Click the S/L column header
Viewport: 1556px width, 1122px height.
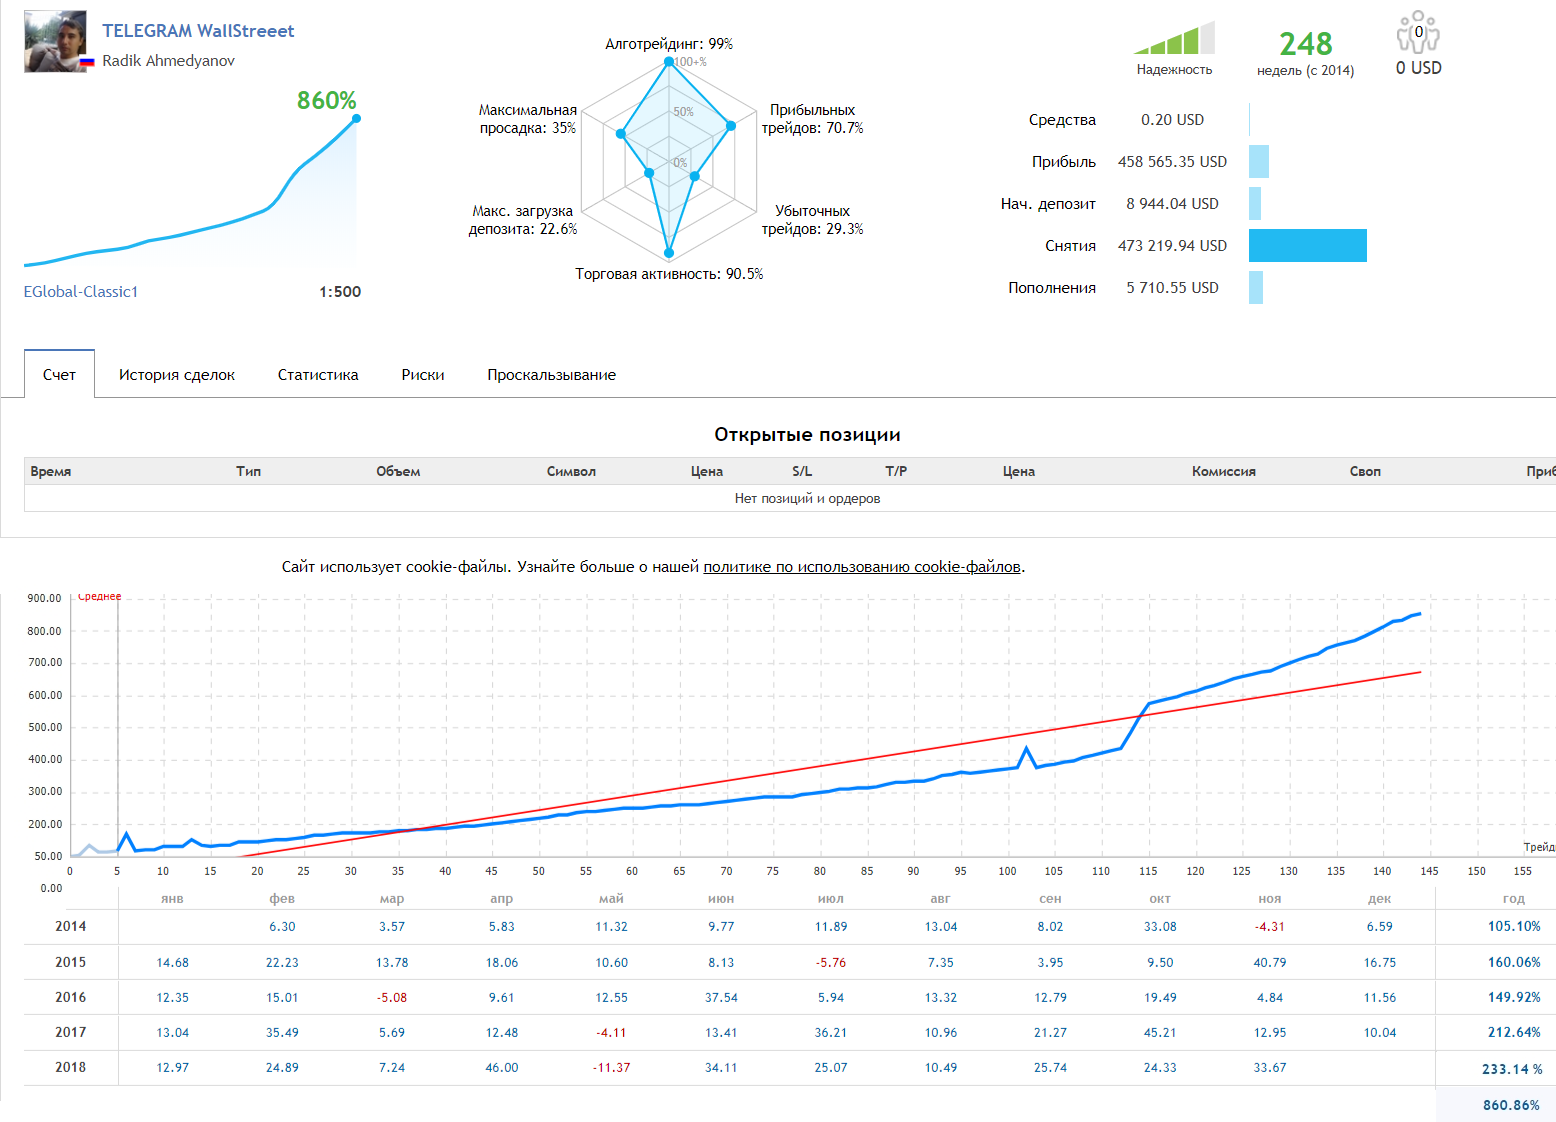click(802, 471)
